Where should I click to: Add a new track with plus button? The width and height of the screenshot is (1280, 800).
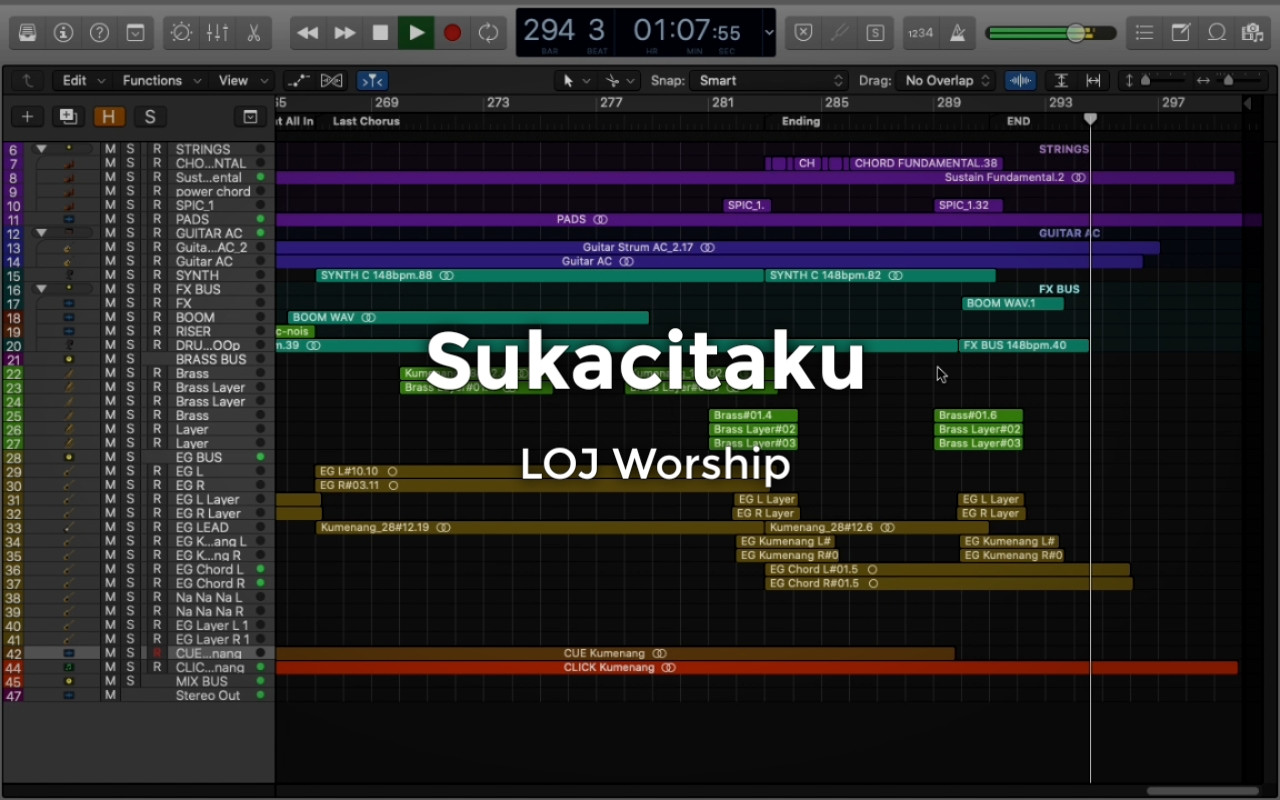27,117
